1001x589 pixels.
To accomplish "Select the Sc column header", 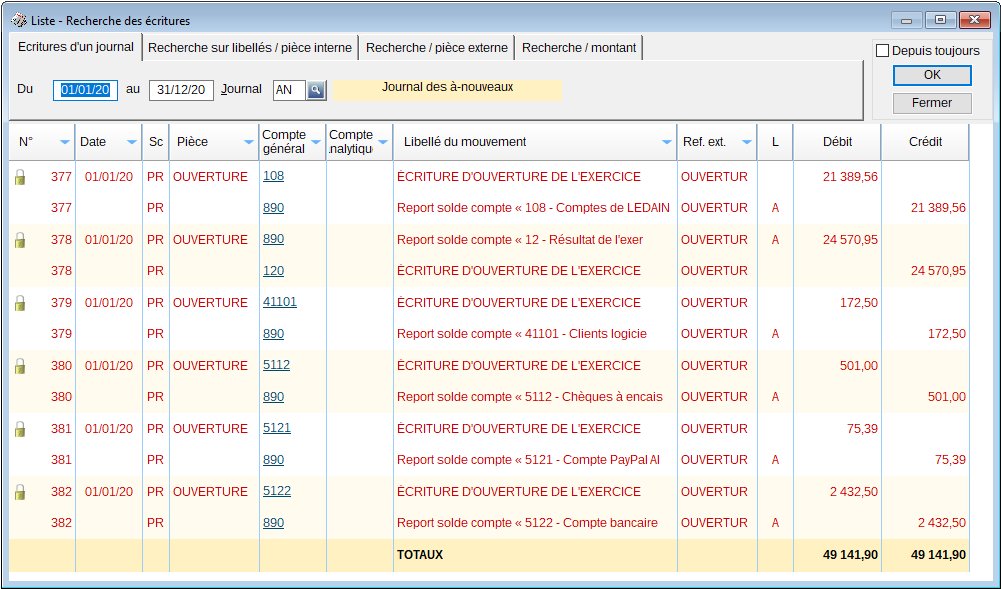I will (x=156, y=142).
